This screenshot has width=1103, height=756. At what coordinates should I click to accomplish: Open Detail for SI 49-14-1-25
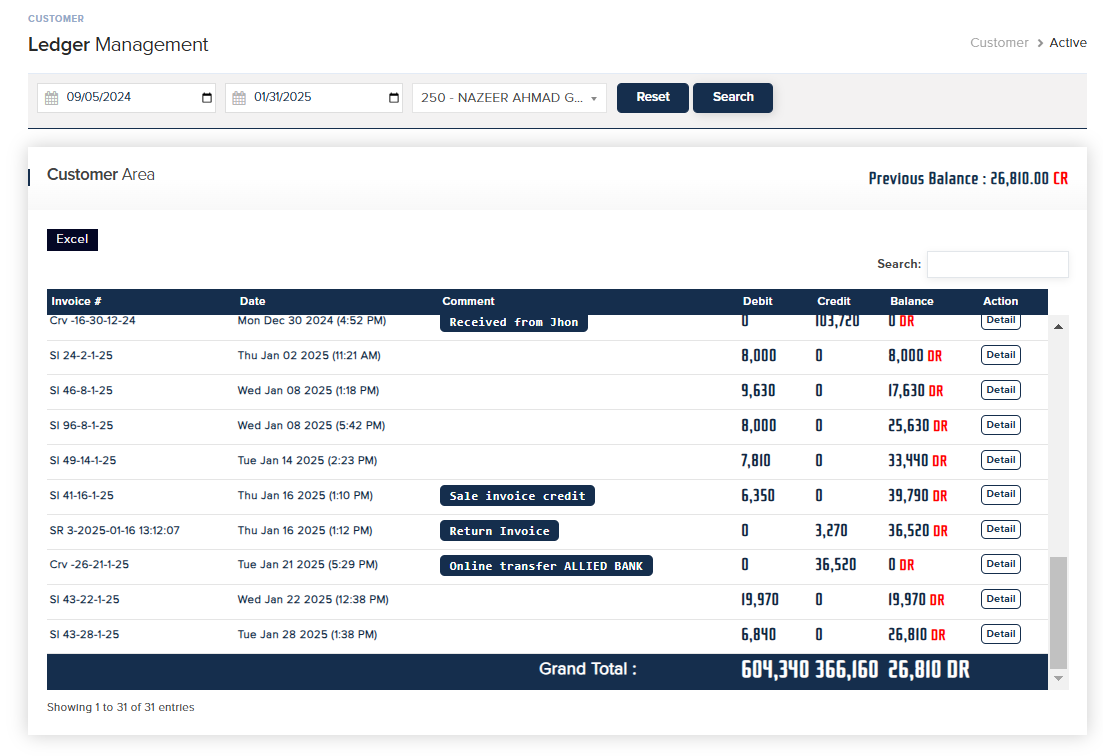click(1000, 460)
